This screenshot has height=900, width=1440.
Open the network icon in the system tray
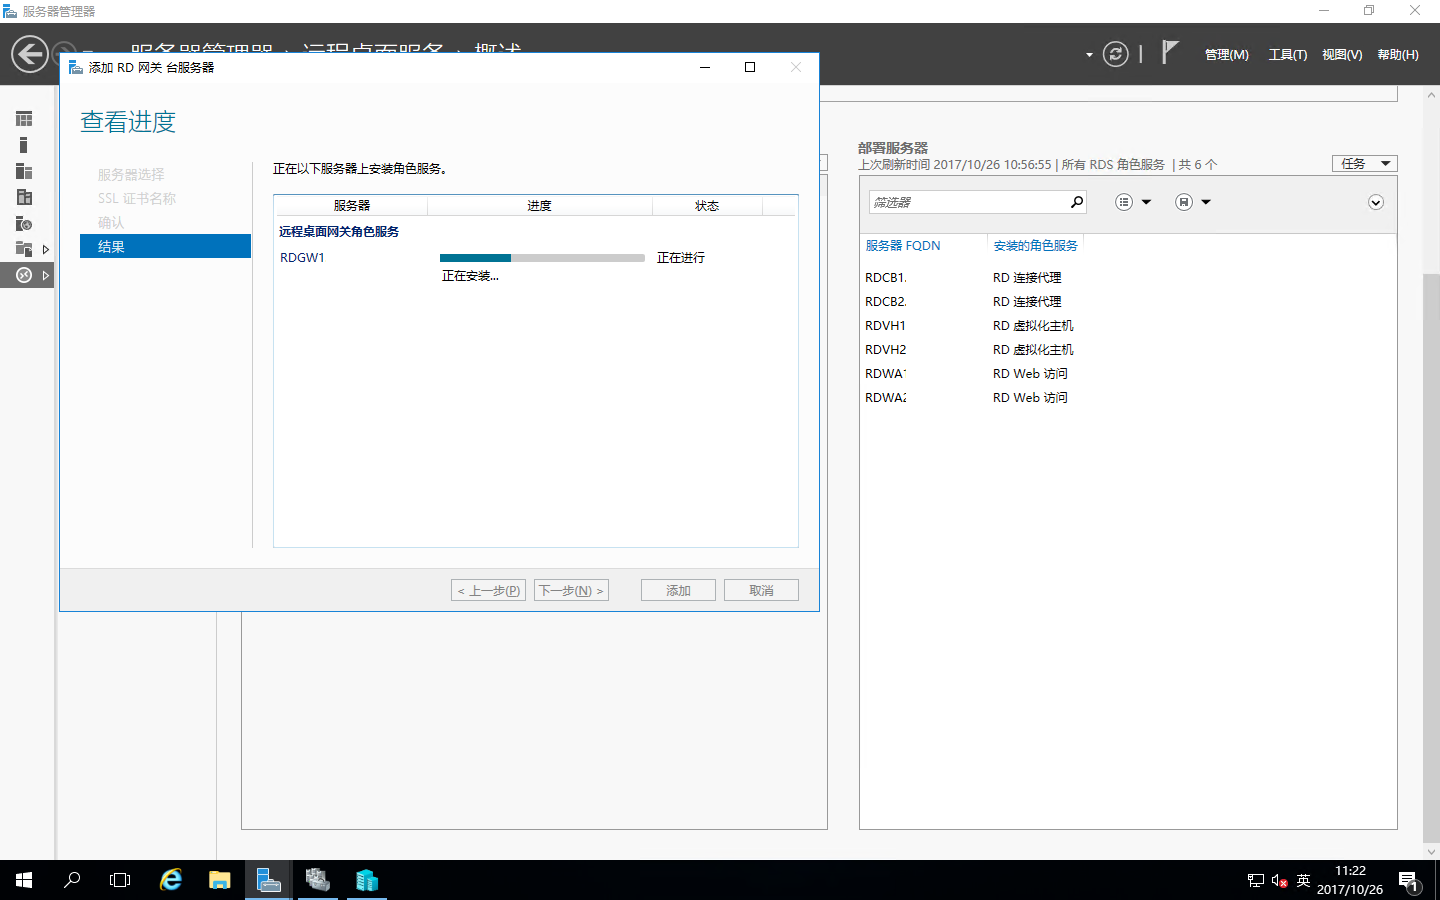(1256, 881)
